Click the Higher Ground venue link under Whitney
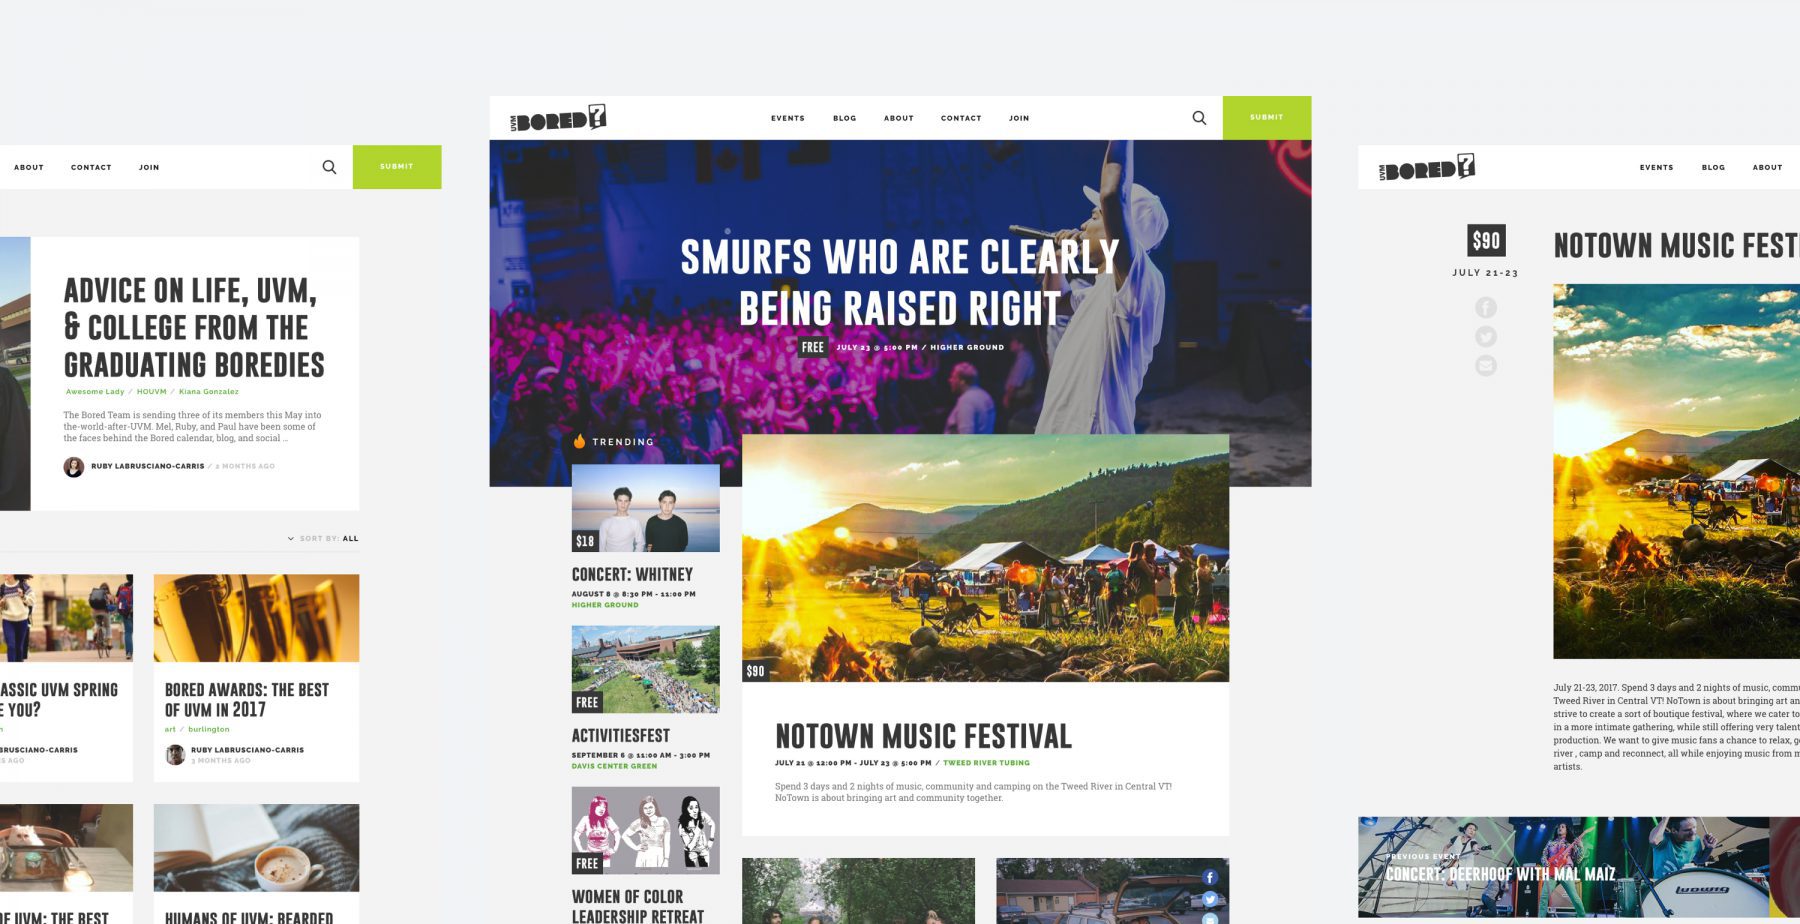 [x=605, y=605]
